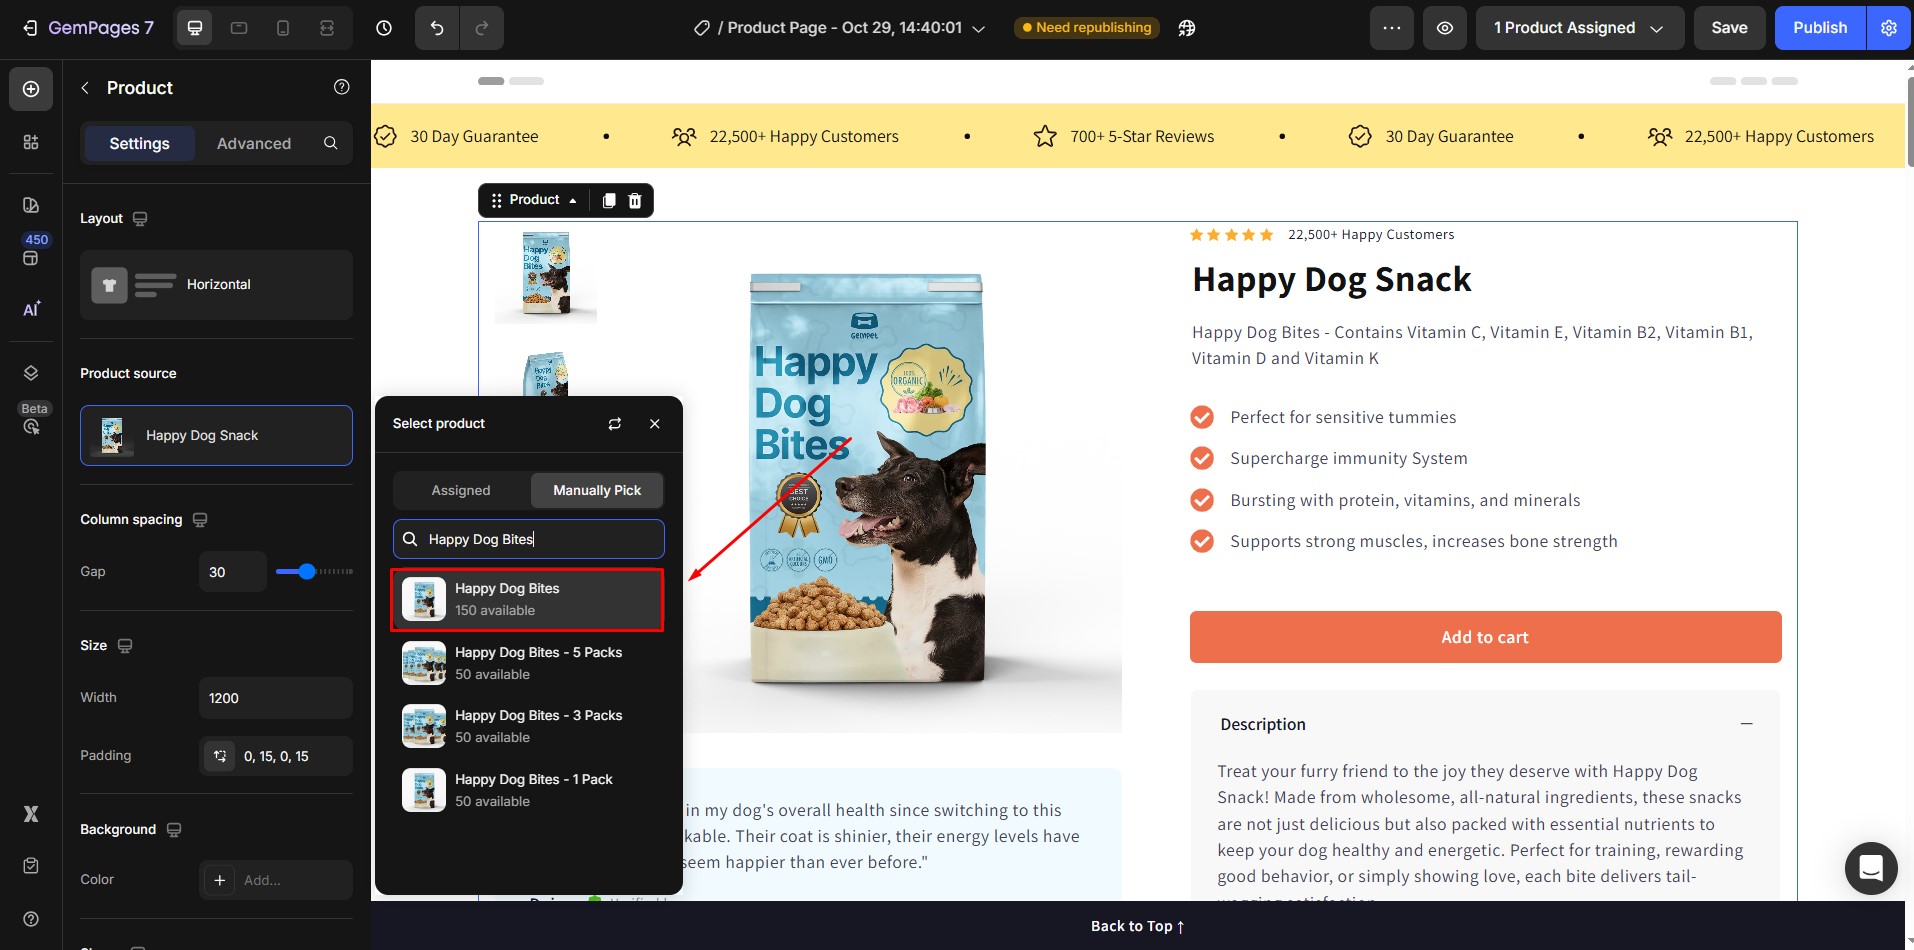Select the AI assistant tool in sidebar

(x=30, y=308)
